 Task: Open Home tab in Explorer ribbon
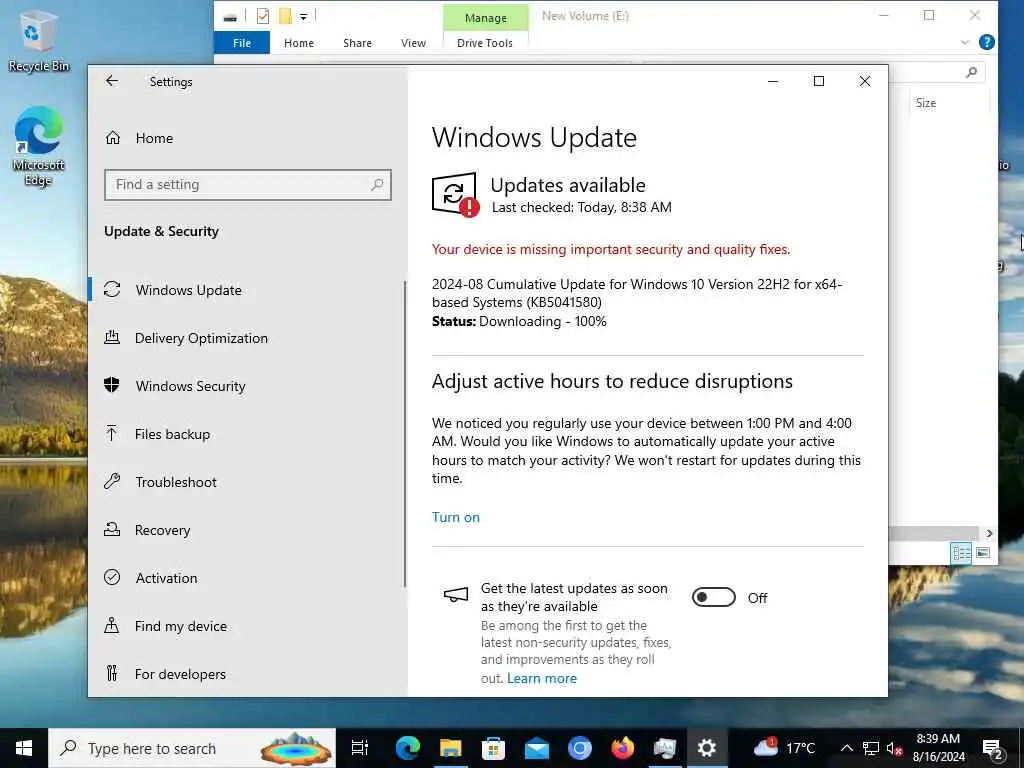coord(298,42)
